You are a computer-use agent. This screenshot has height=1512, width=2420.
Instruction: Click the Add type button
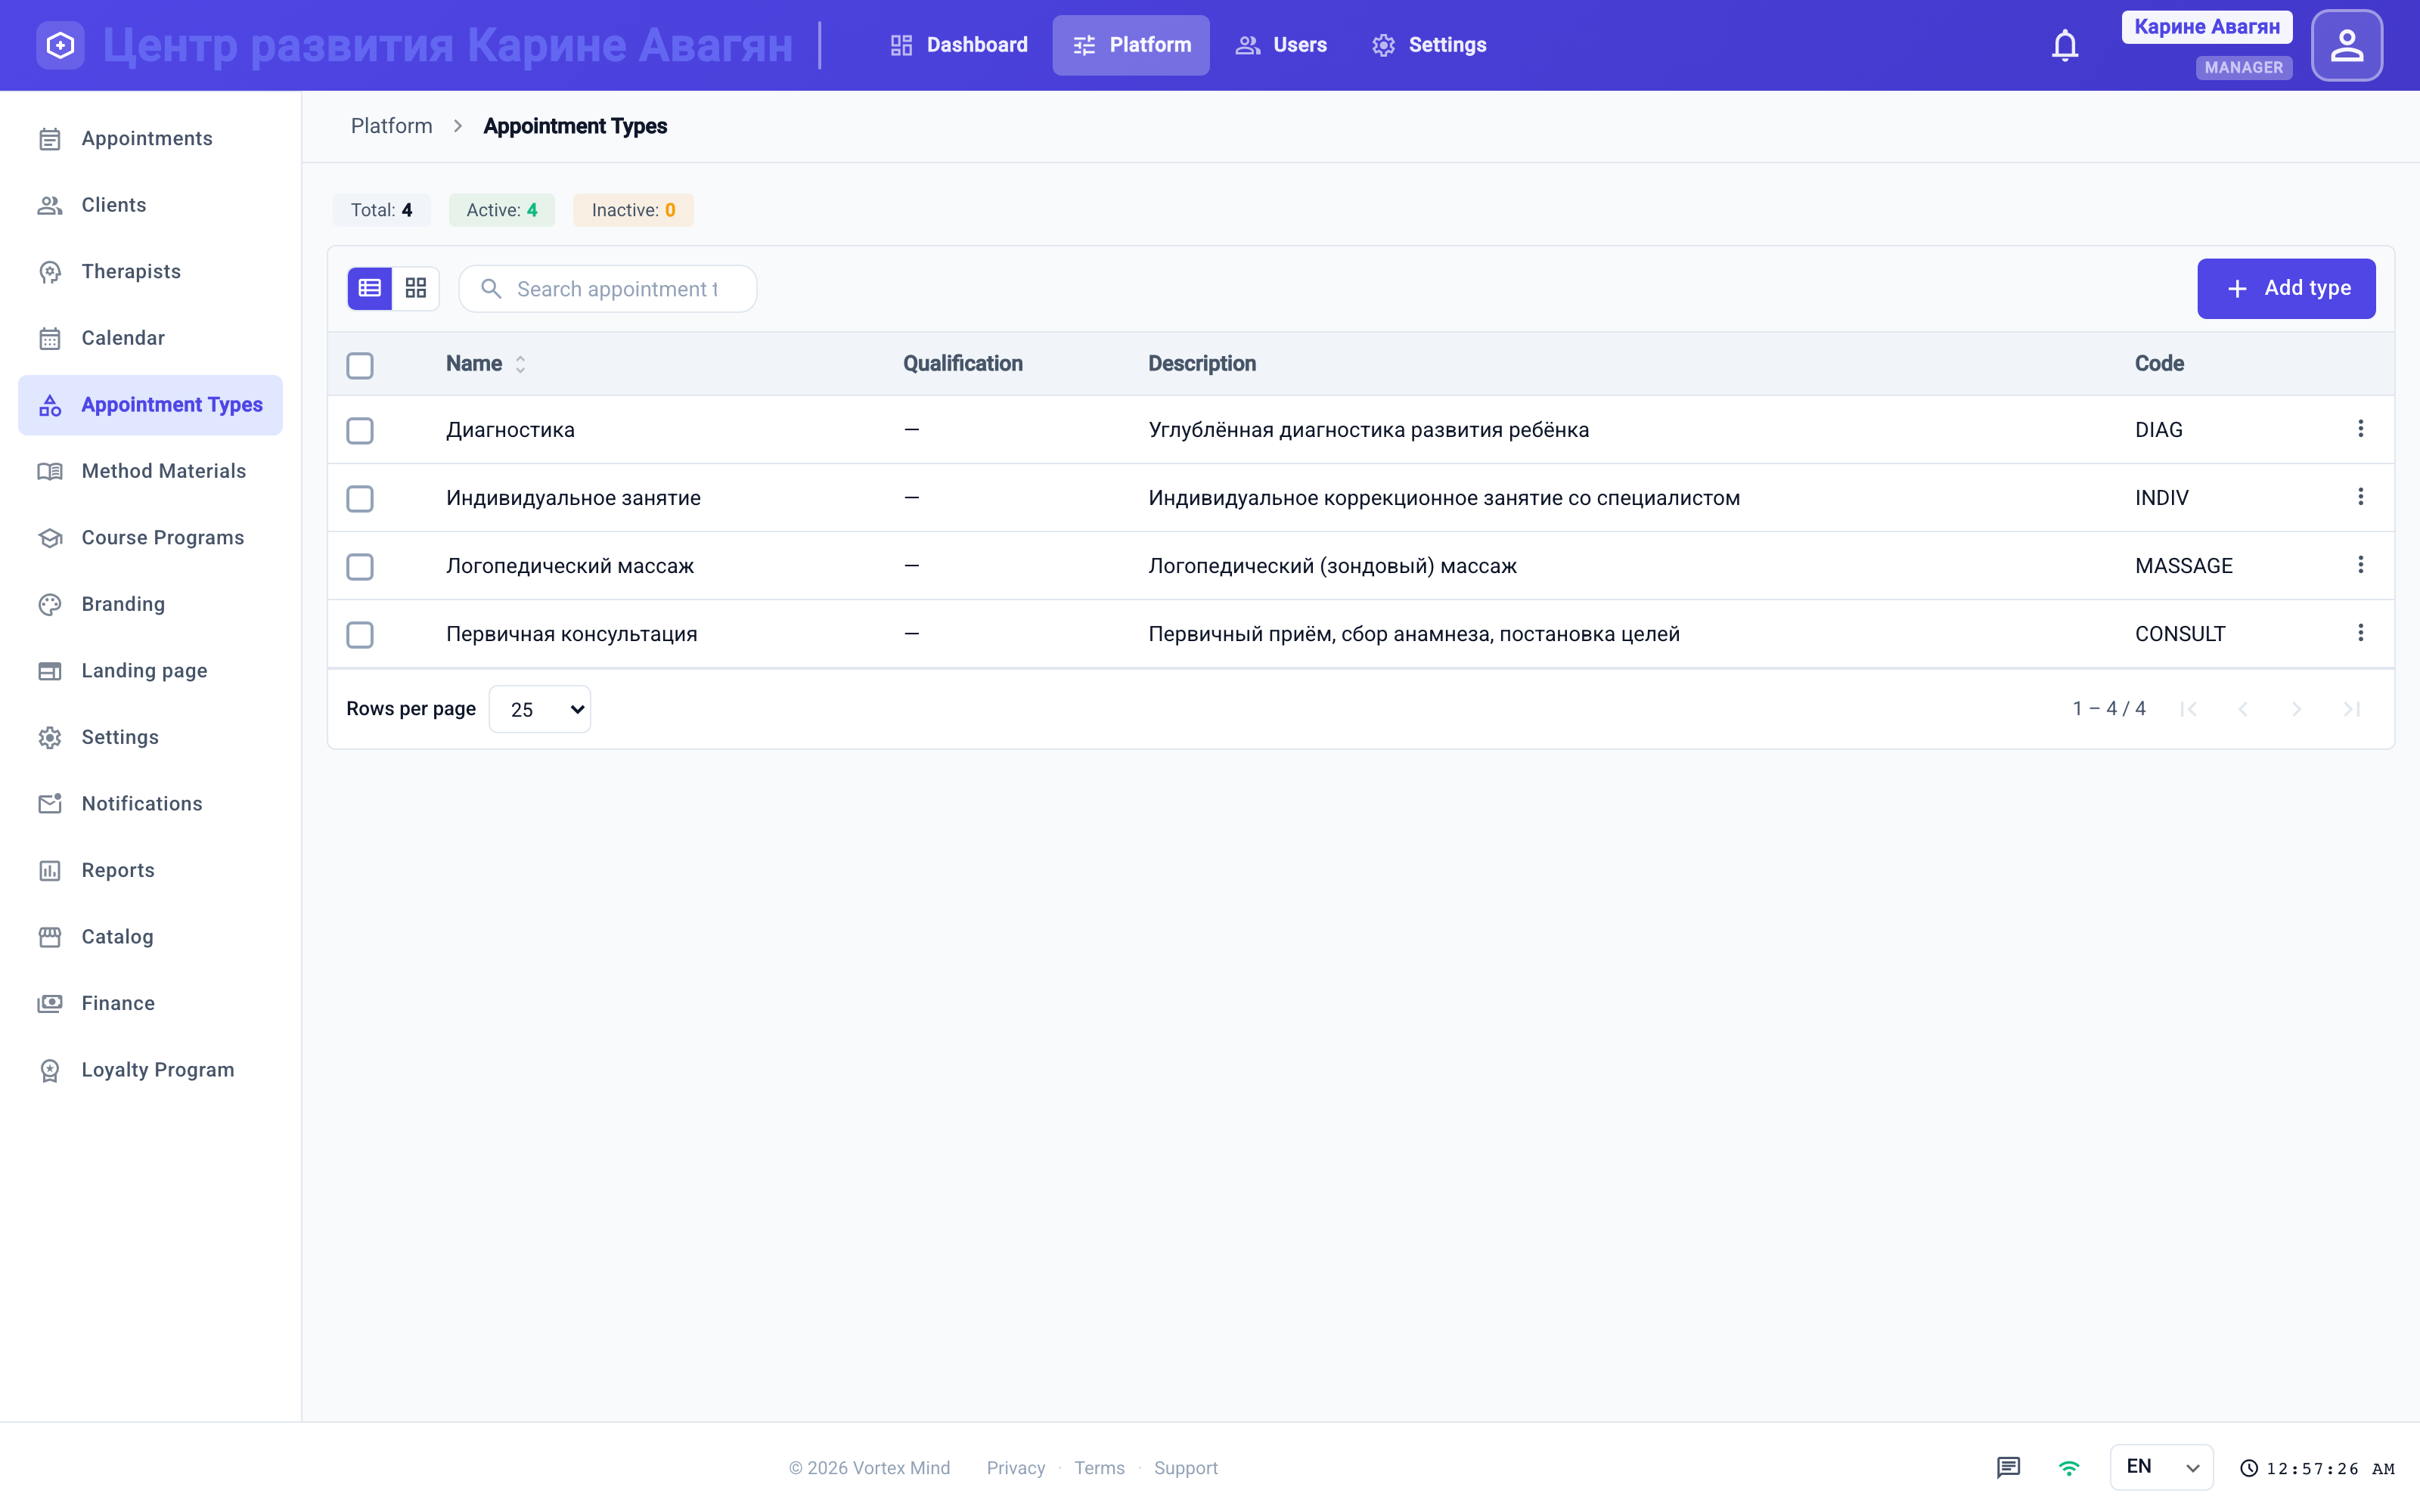click(2286, 288)
